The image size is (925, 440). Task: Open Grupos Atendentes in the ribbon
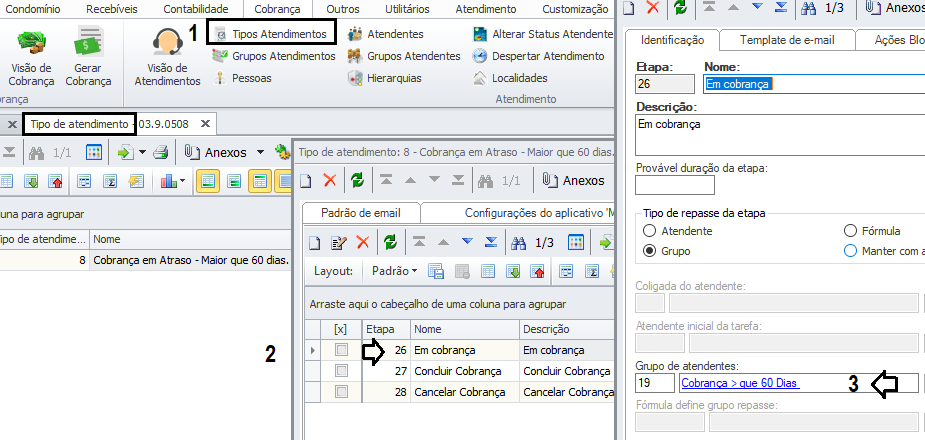tap(404, 56)
